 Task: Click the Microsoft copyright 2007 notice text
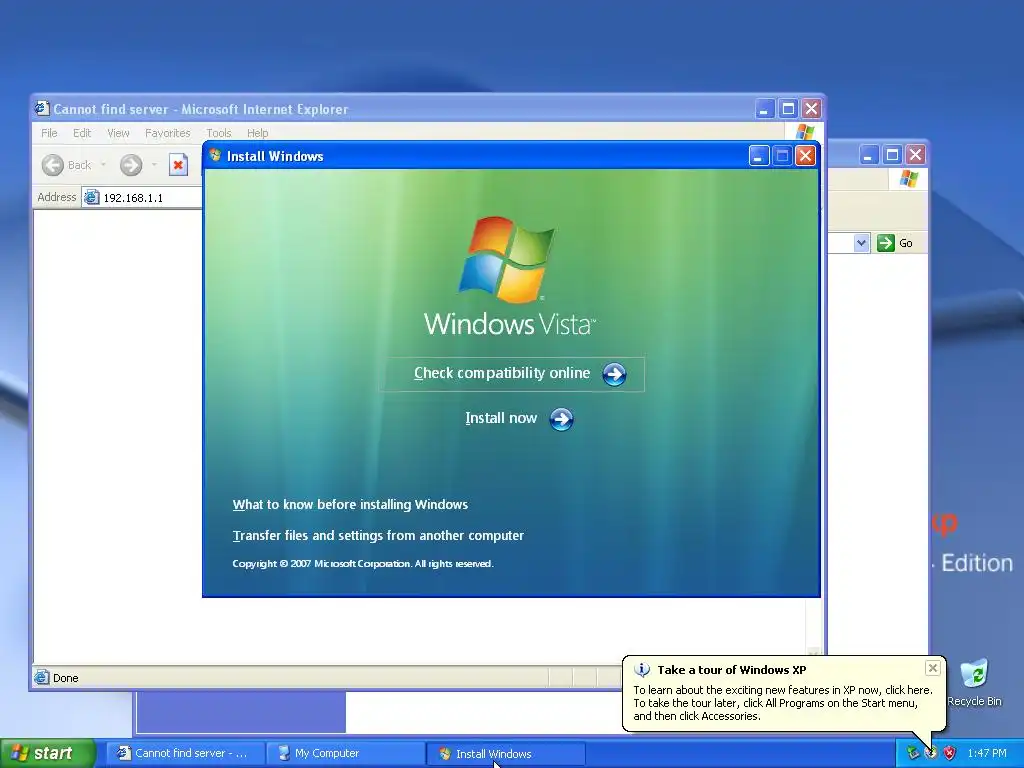tap(363, 564)
